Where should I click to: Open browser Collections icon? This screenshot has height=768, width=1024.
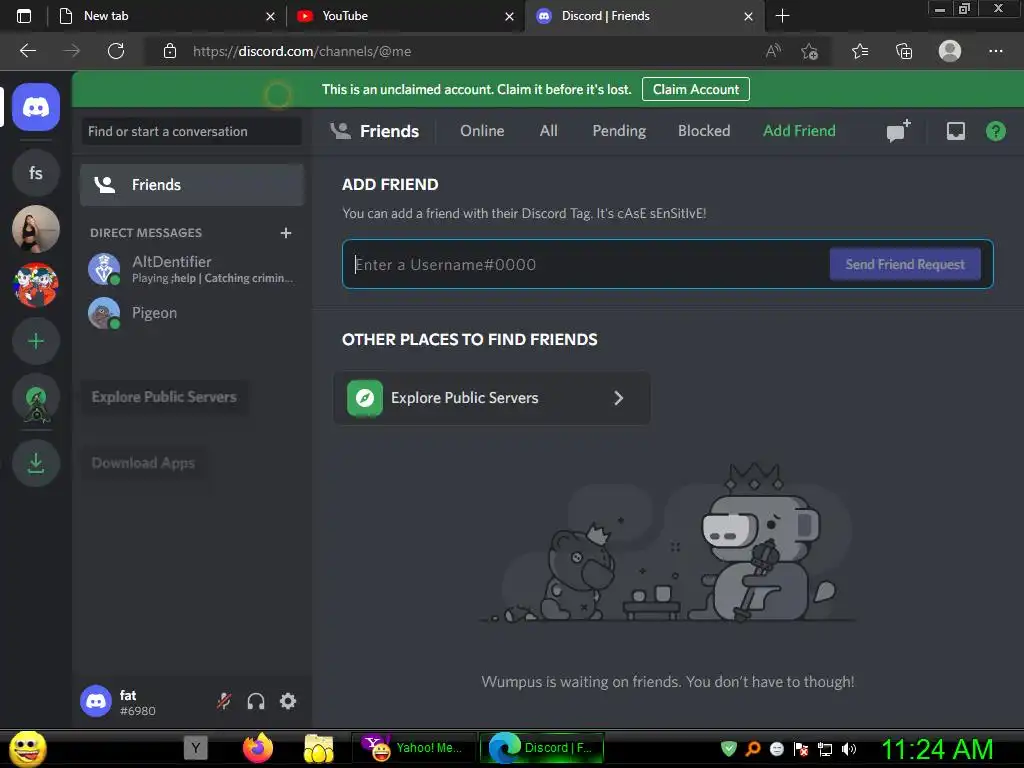(904, 51)
